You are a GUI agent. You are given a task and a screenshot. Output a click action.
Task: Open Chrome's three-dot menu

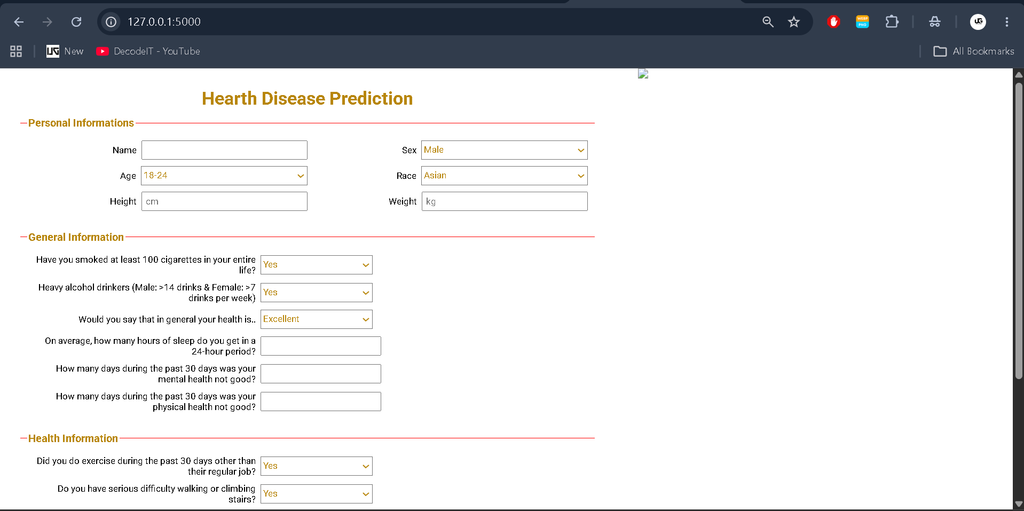pos(1007,22)
